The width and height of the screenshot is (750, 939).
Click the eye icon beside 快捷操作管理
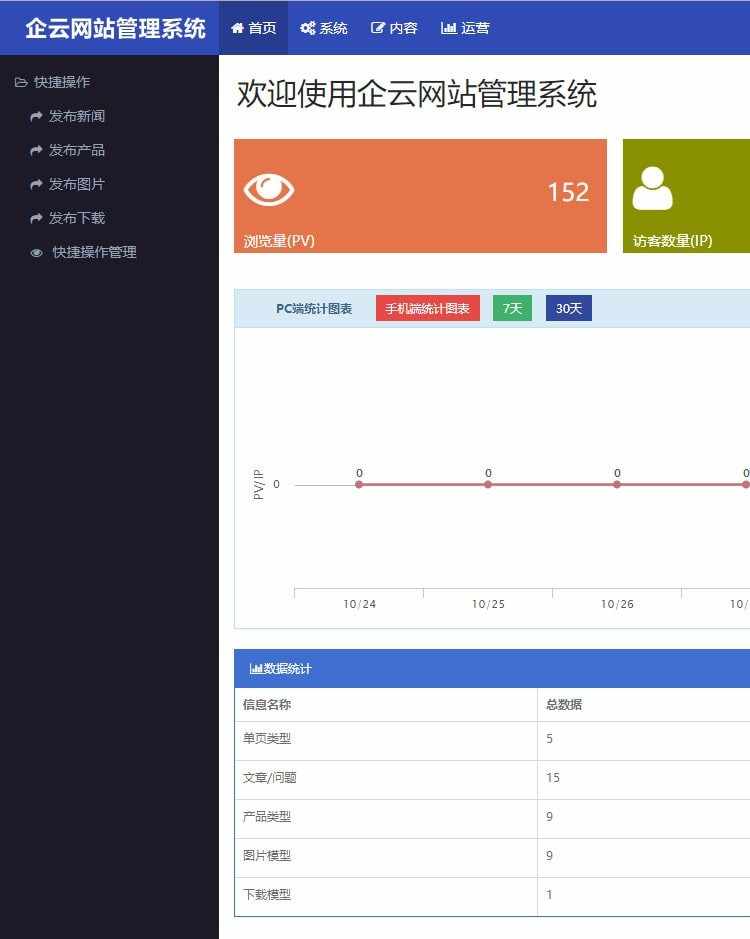37,253
